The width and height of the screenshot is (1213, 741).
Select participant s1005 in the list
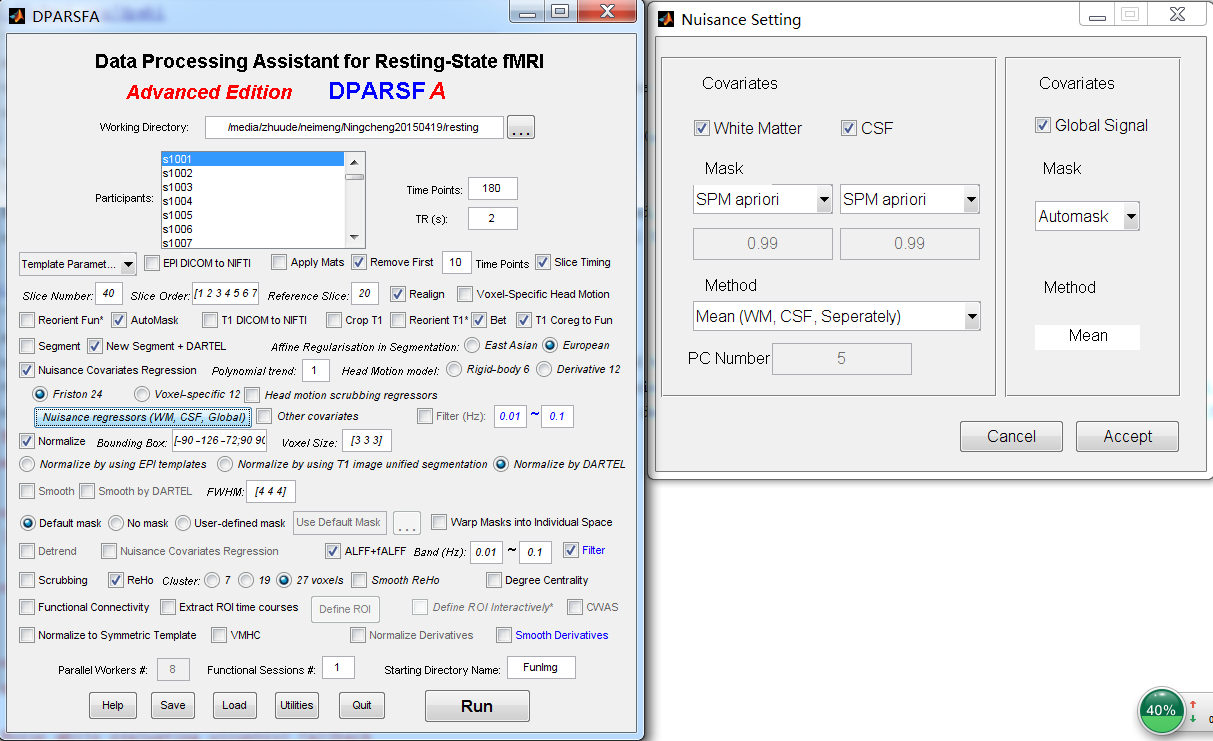[x=253, y=215]
